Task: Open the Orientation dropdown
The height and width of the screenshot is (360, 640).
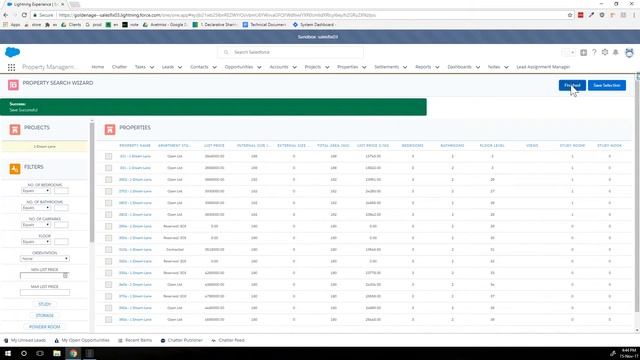Action: coord(44,259)
